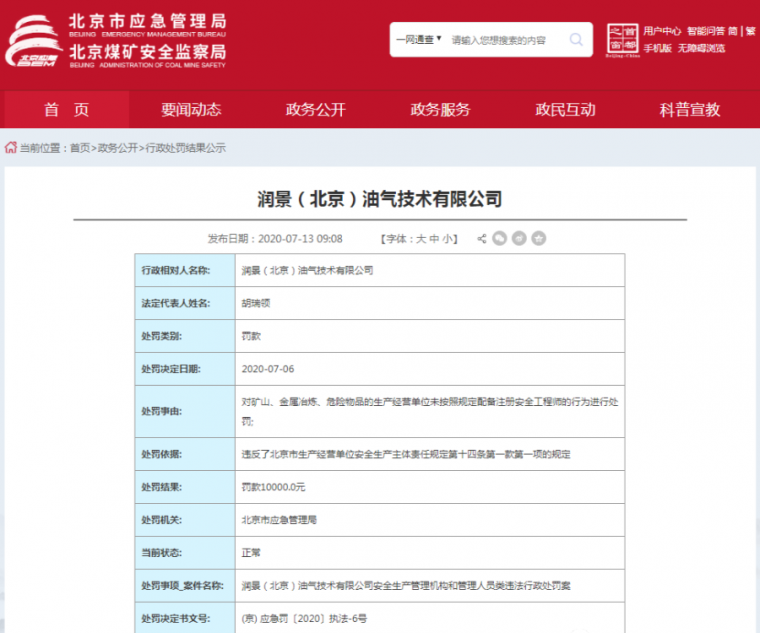Image resolution: width=760 pixels, height=633 pixels.
Task: Expand the 一网通查 search scope dropdown
Action: point(418,40)
